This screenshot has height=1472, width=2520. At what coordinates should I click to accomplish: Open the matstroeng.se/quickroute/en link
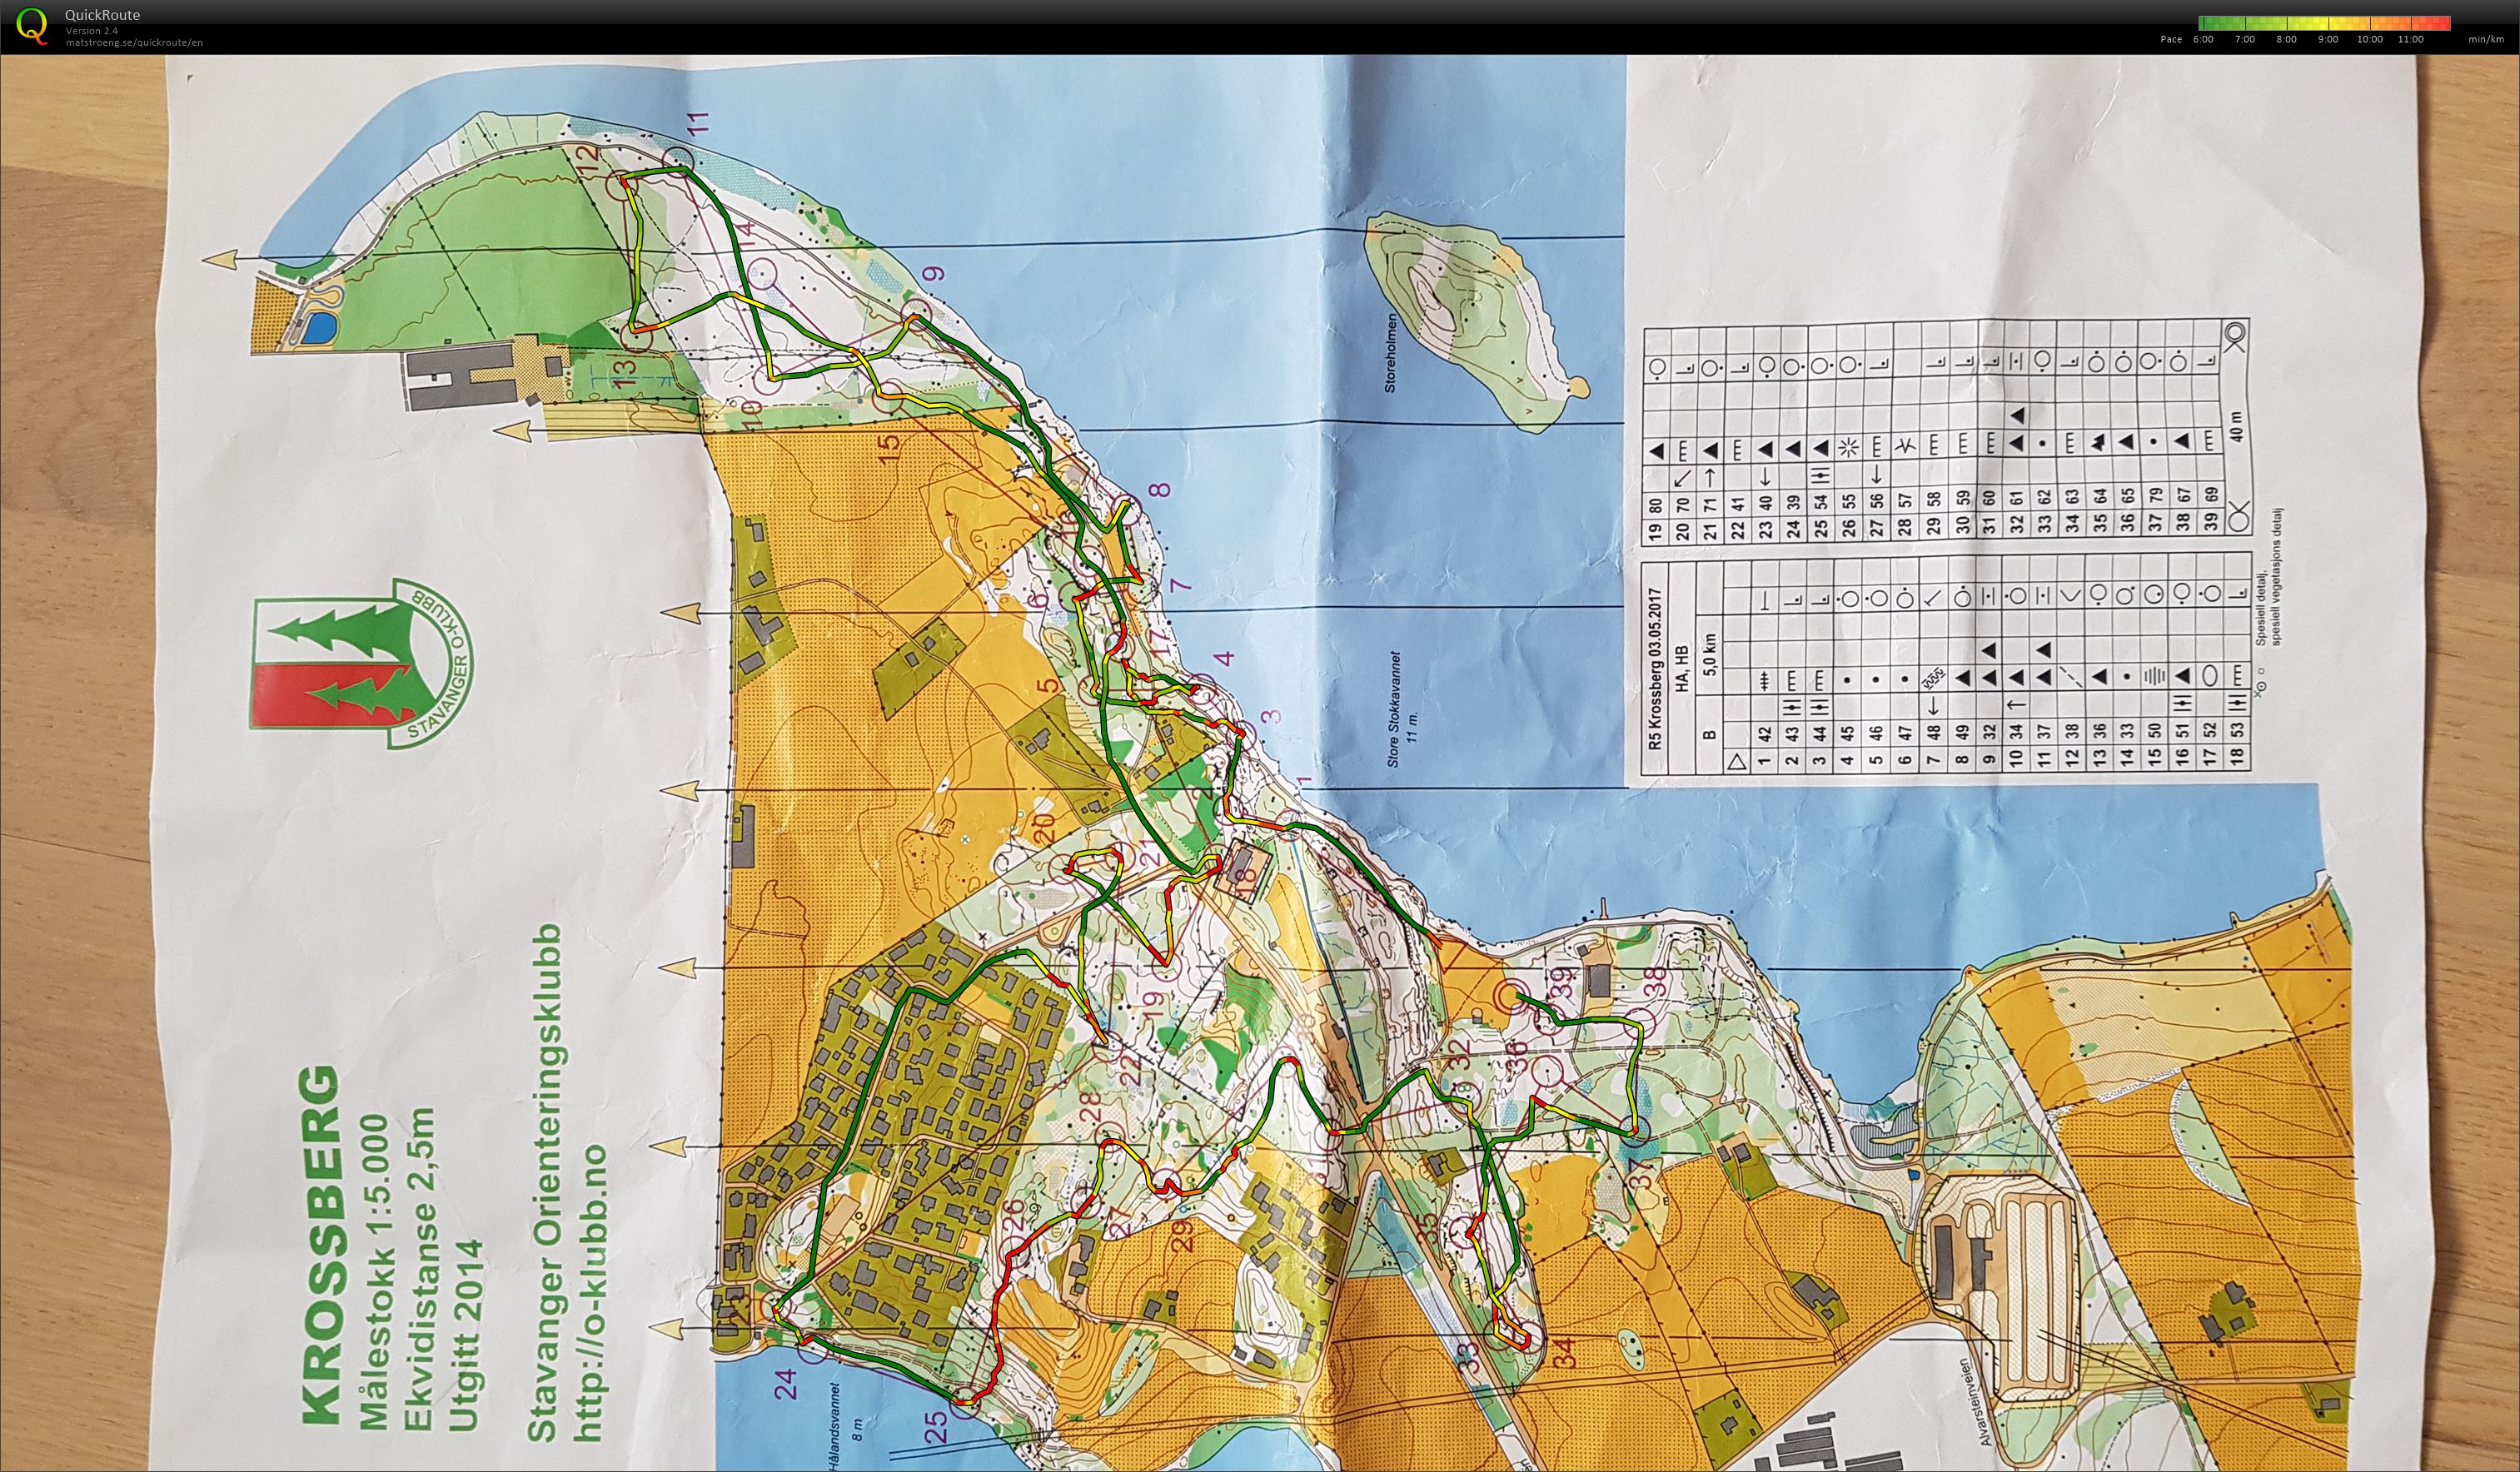[x=134, y=43]
